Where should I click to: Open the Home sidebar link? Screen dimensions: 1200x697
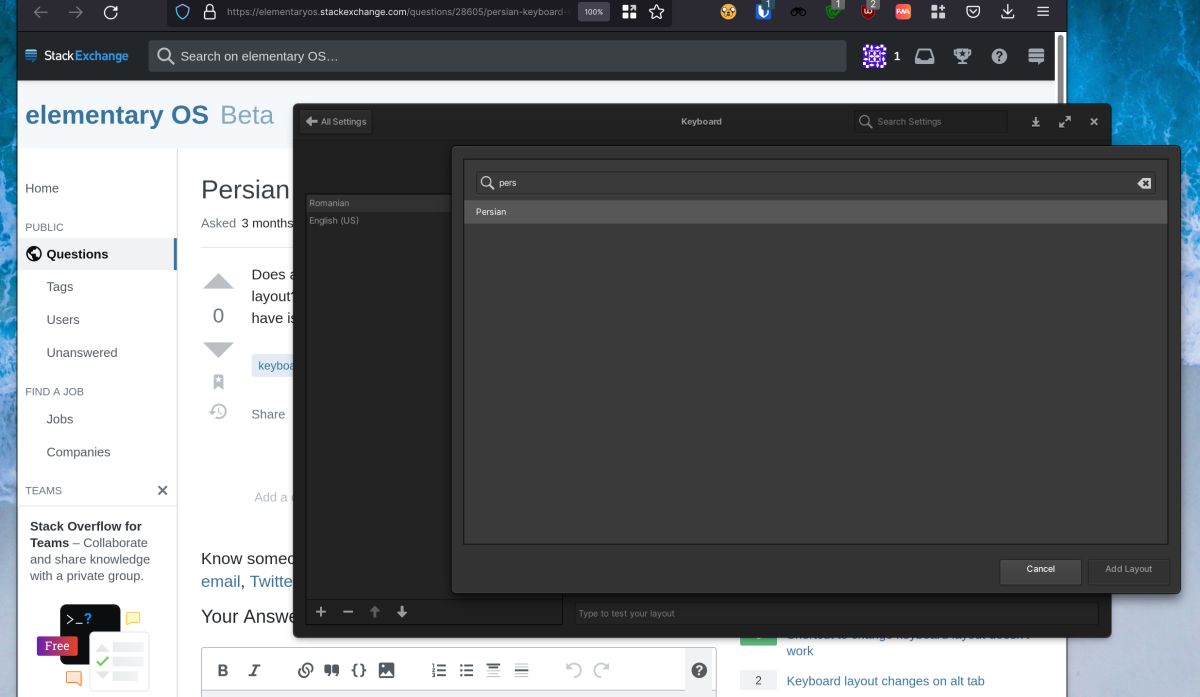point(42,188)
